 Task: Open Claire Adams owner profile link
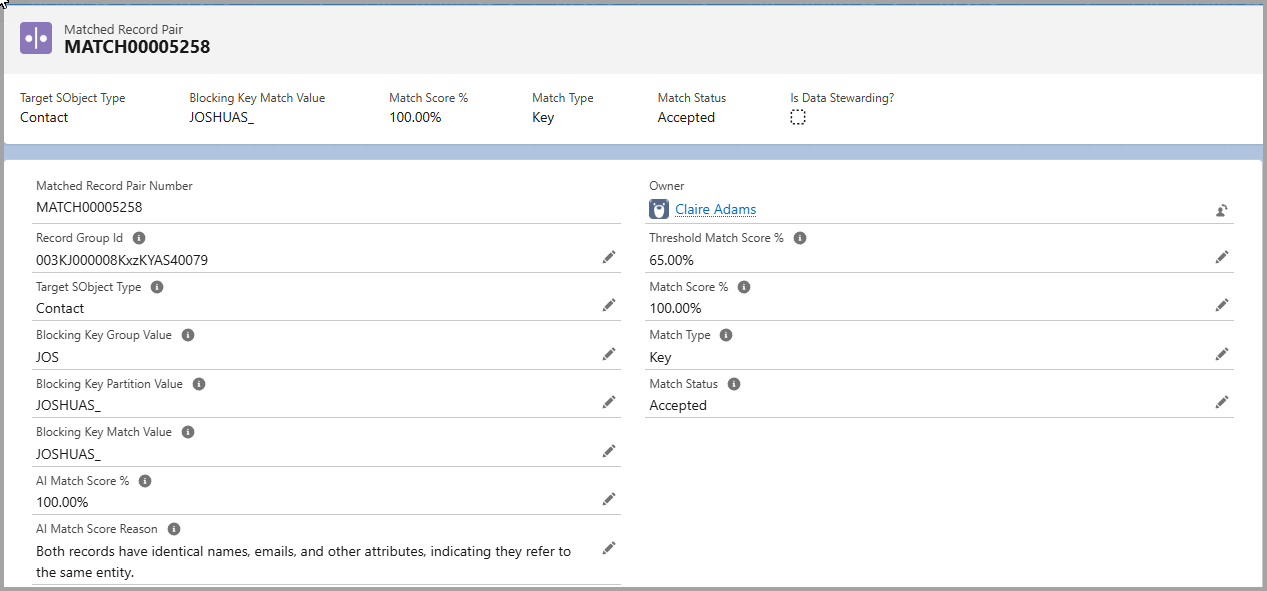click(715, 209)
